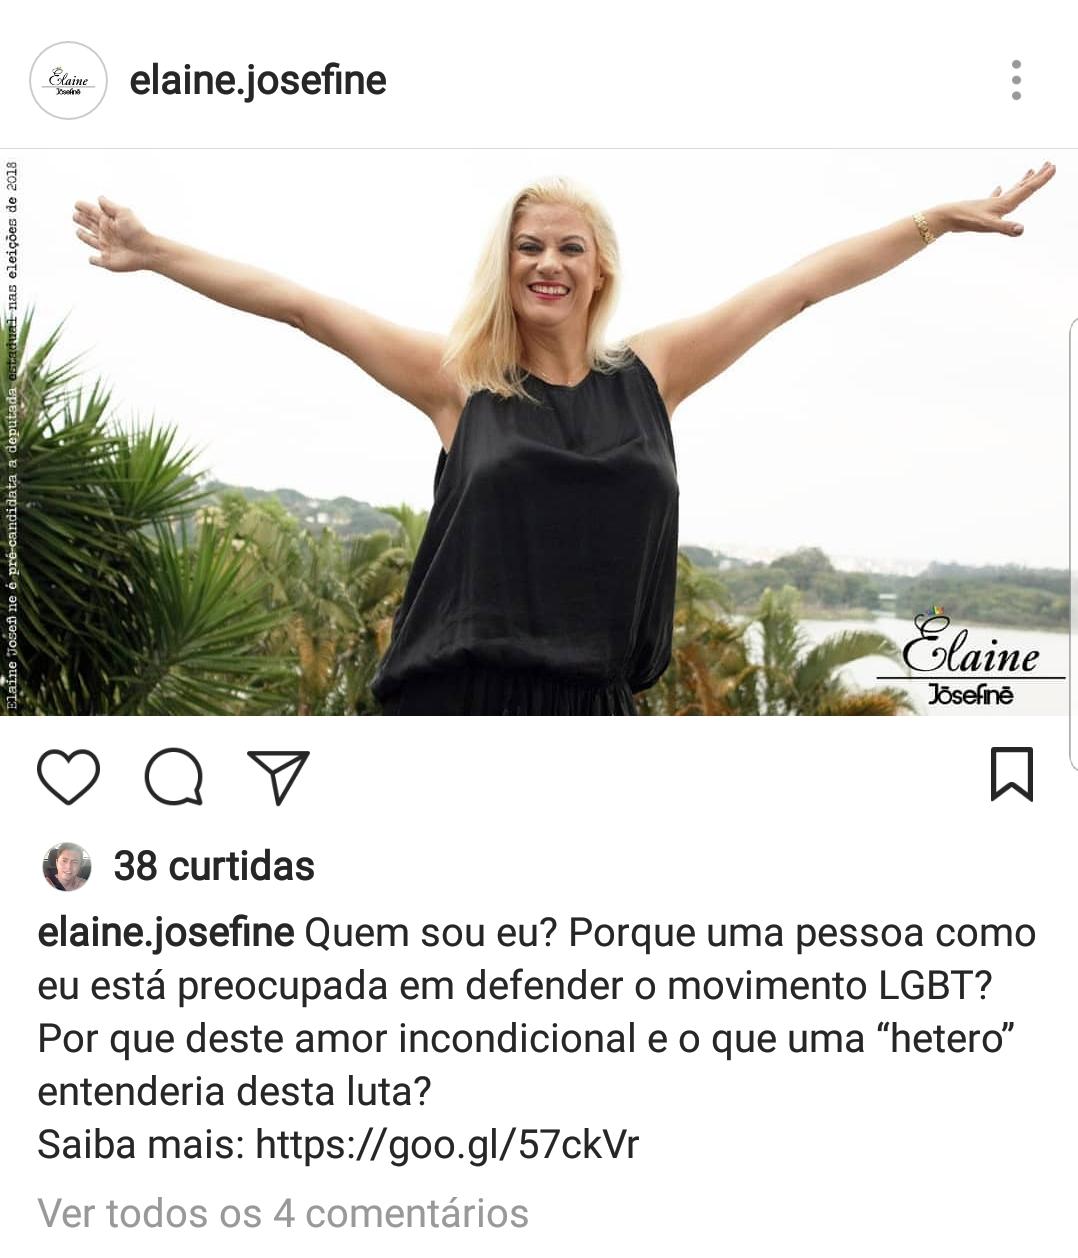Like the post with the heart icon
Image resolution: width=1078 pixels, height=1258 pixels.
[x=69, y=777]
